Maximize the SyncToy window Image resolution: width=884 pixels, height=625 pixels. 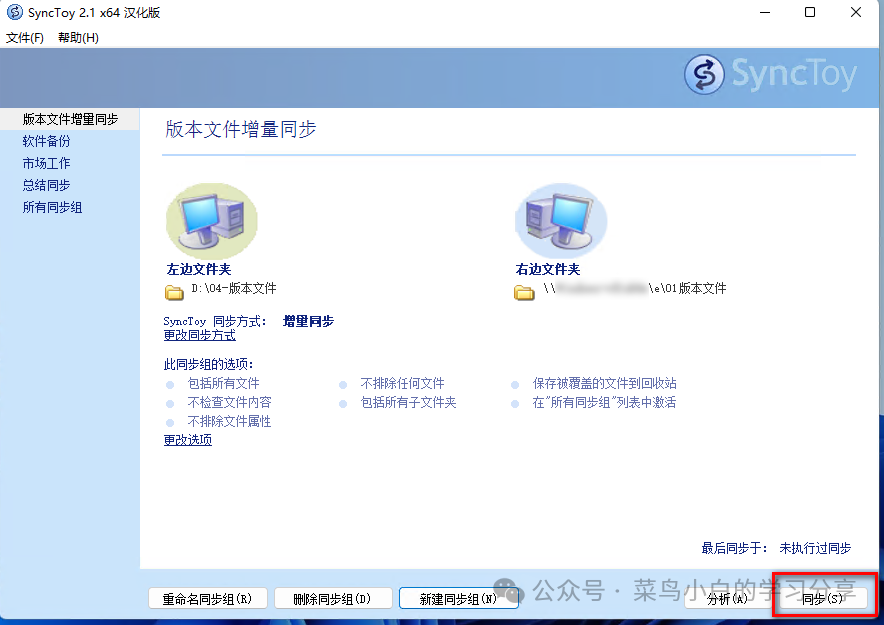pos(810,12)
